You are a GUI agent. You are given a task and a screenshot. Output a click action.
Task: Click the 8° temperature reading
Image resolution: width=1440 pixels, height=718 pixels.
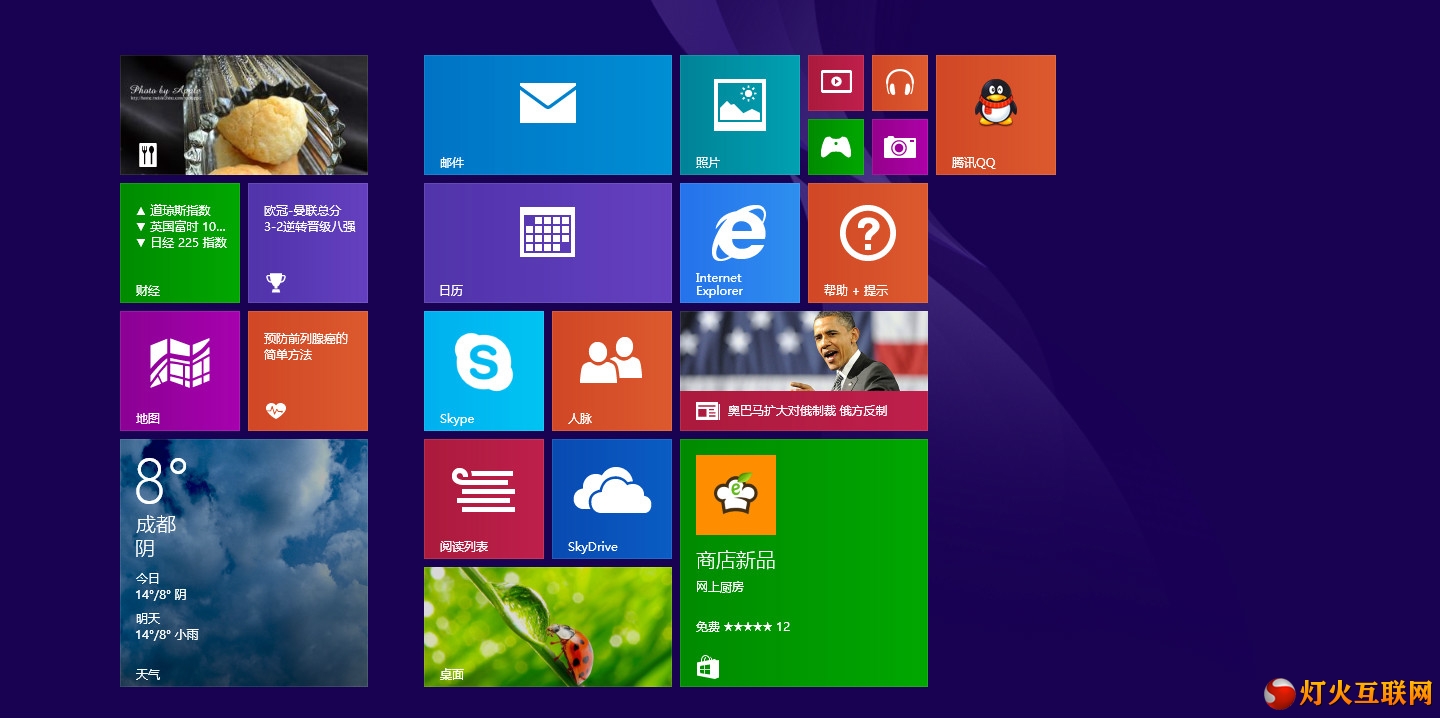[161, 481]
